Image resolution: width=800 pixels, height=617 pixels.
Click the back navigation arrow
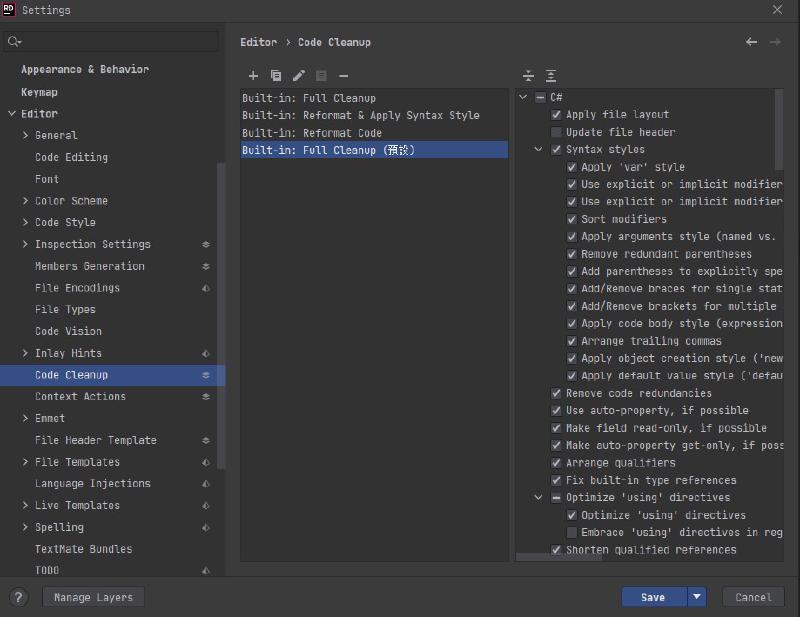[752, 42]
